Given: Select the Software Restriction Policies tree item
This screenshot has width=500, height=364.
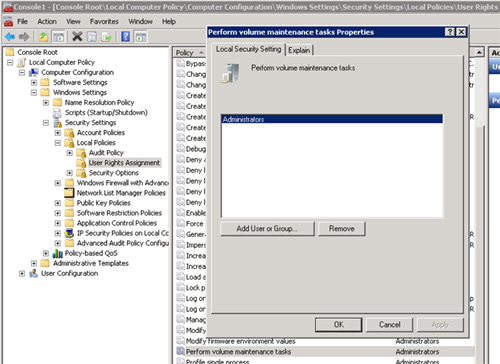Looking at the screenshot, I should 119,213.
